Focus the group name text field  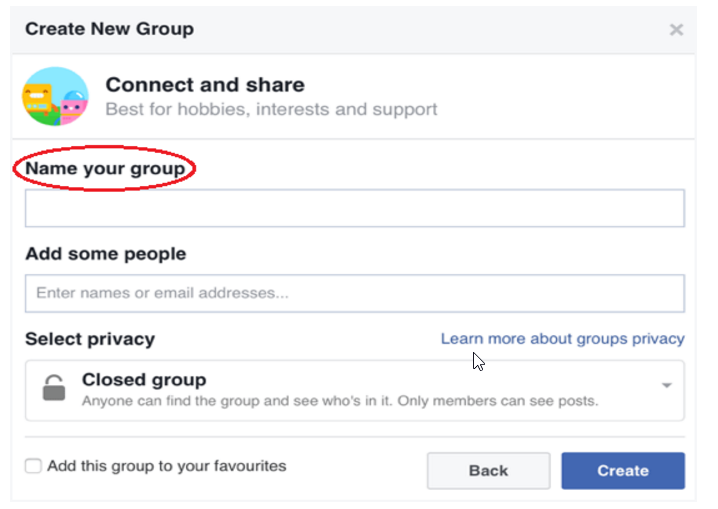click(355, 208)
